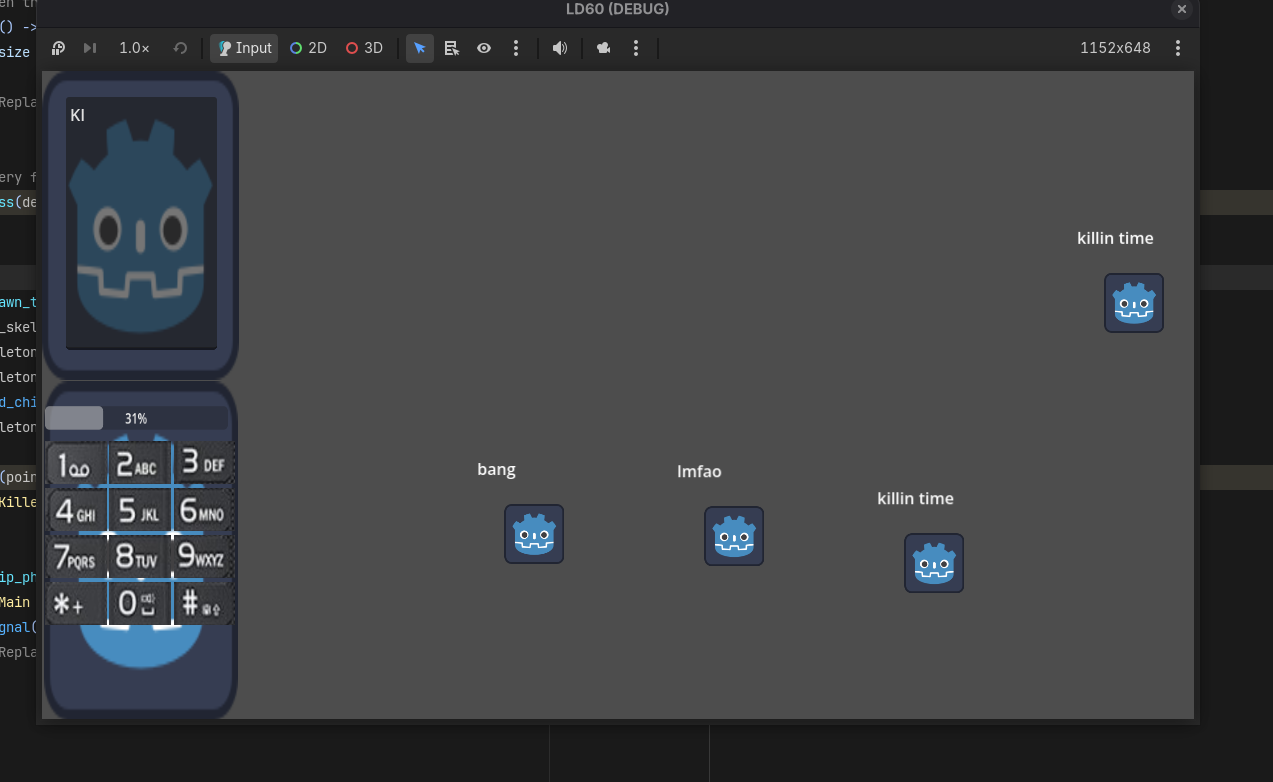This screenshot has height=782, width=1273.
Task: Click phone keypad key 2 ABC
Action: click(x=139, y=464)
